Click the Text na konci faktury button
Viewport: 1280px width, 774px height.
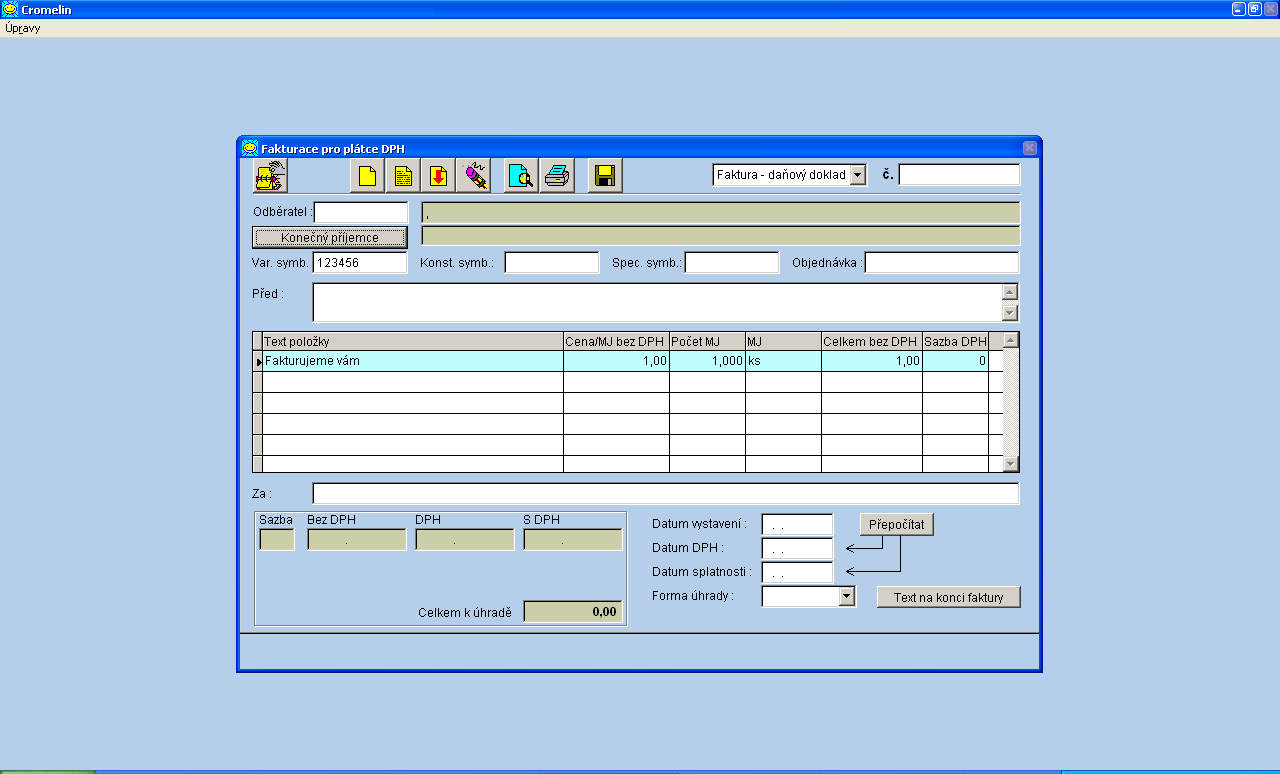[948, 597]
